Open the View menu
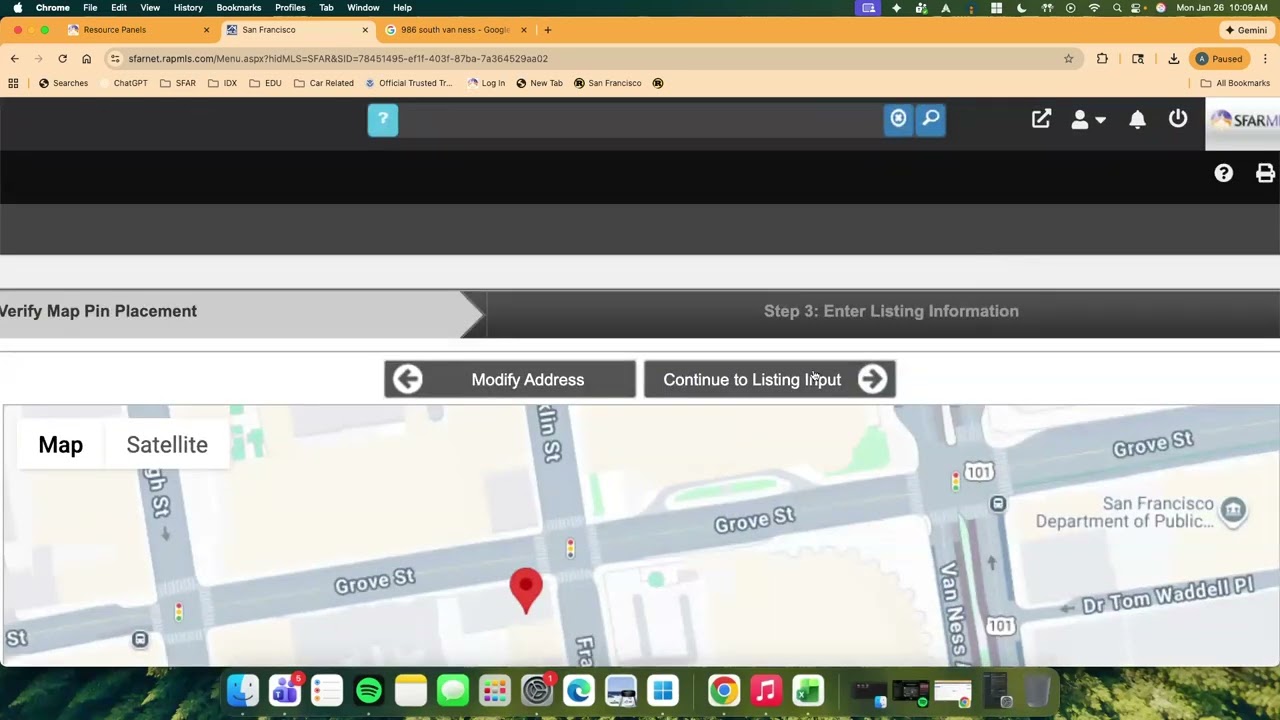The width and height of the screenshot is (1280, 720). click(x=150, y=8)
